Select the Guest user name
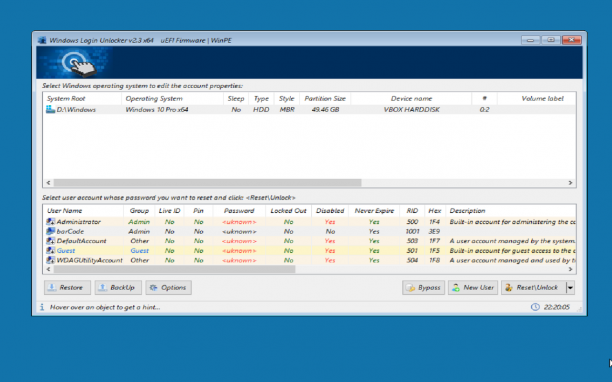 pos(66,251)
